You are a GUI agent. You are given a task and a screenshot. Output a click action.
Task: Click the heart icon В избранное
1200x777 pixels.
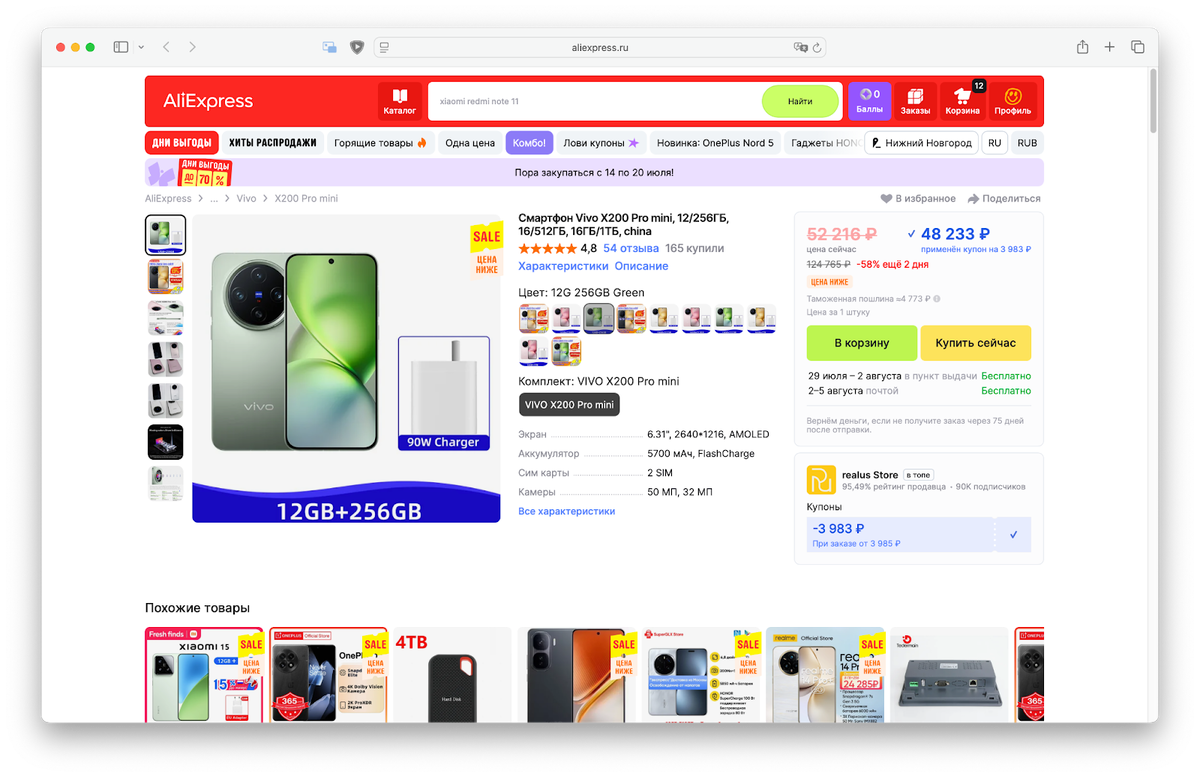click(886, 199)
